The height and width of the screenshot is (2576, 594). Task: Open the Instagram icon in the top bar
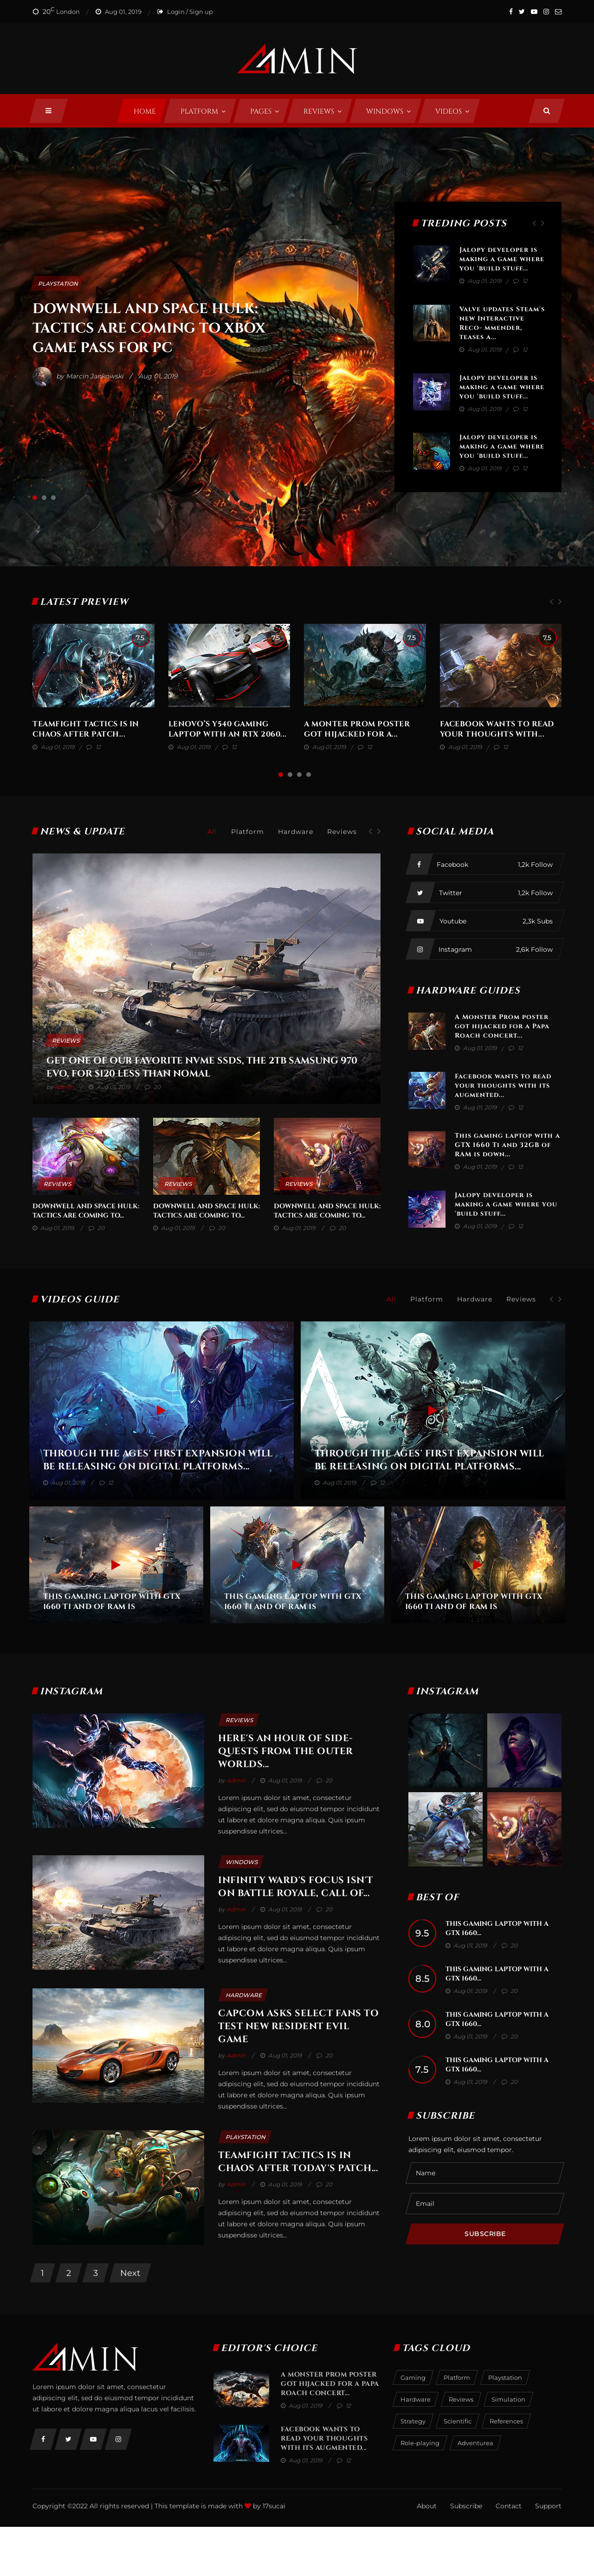click(546, 12)
